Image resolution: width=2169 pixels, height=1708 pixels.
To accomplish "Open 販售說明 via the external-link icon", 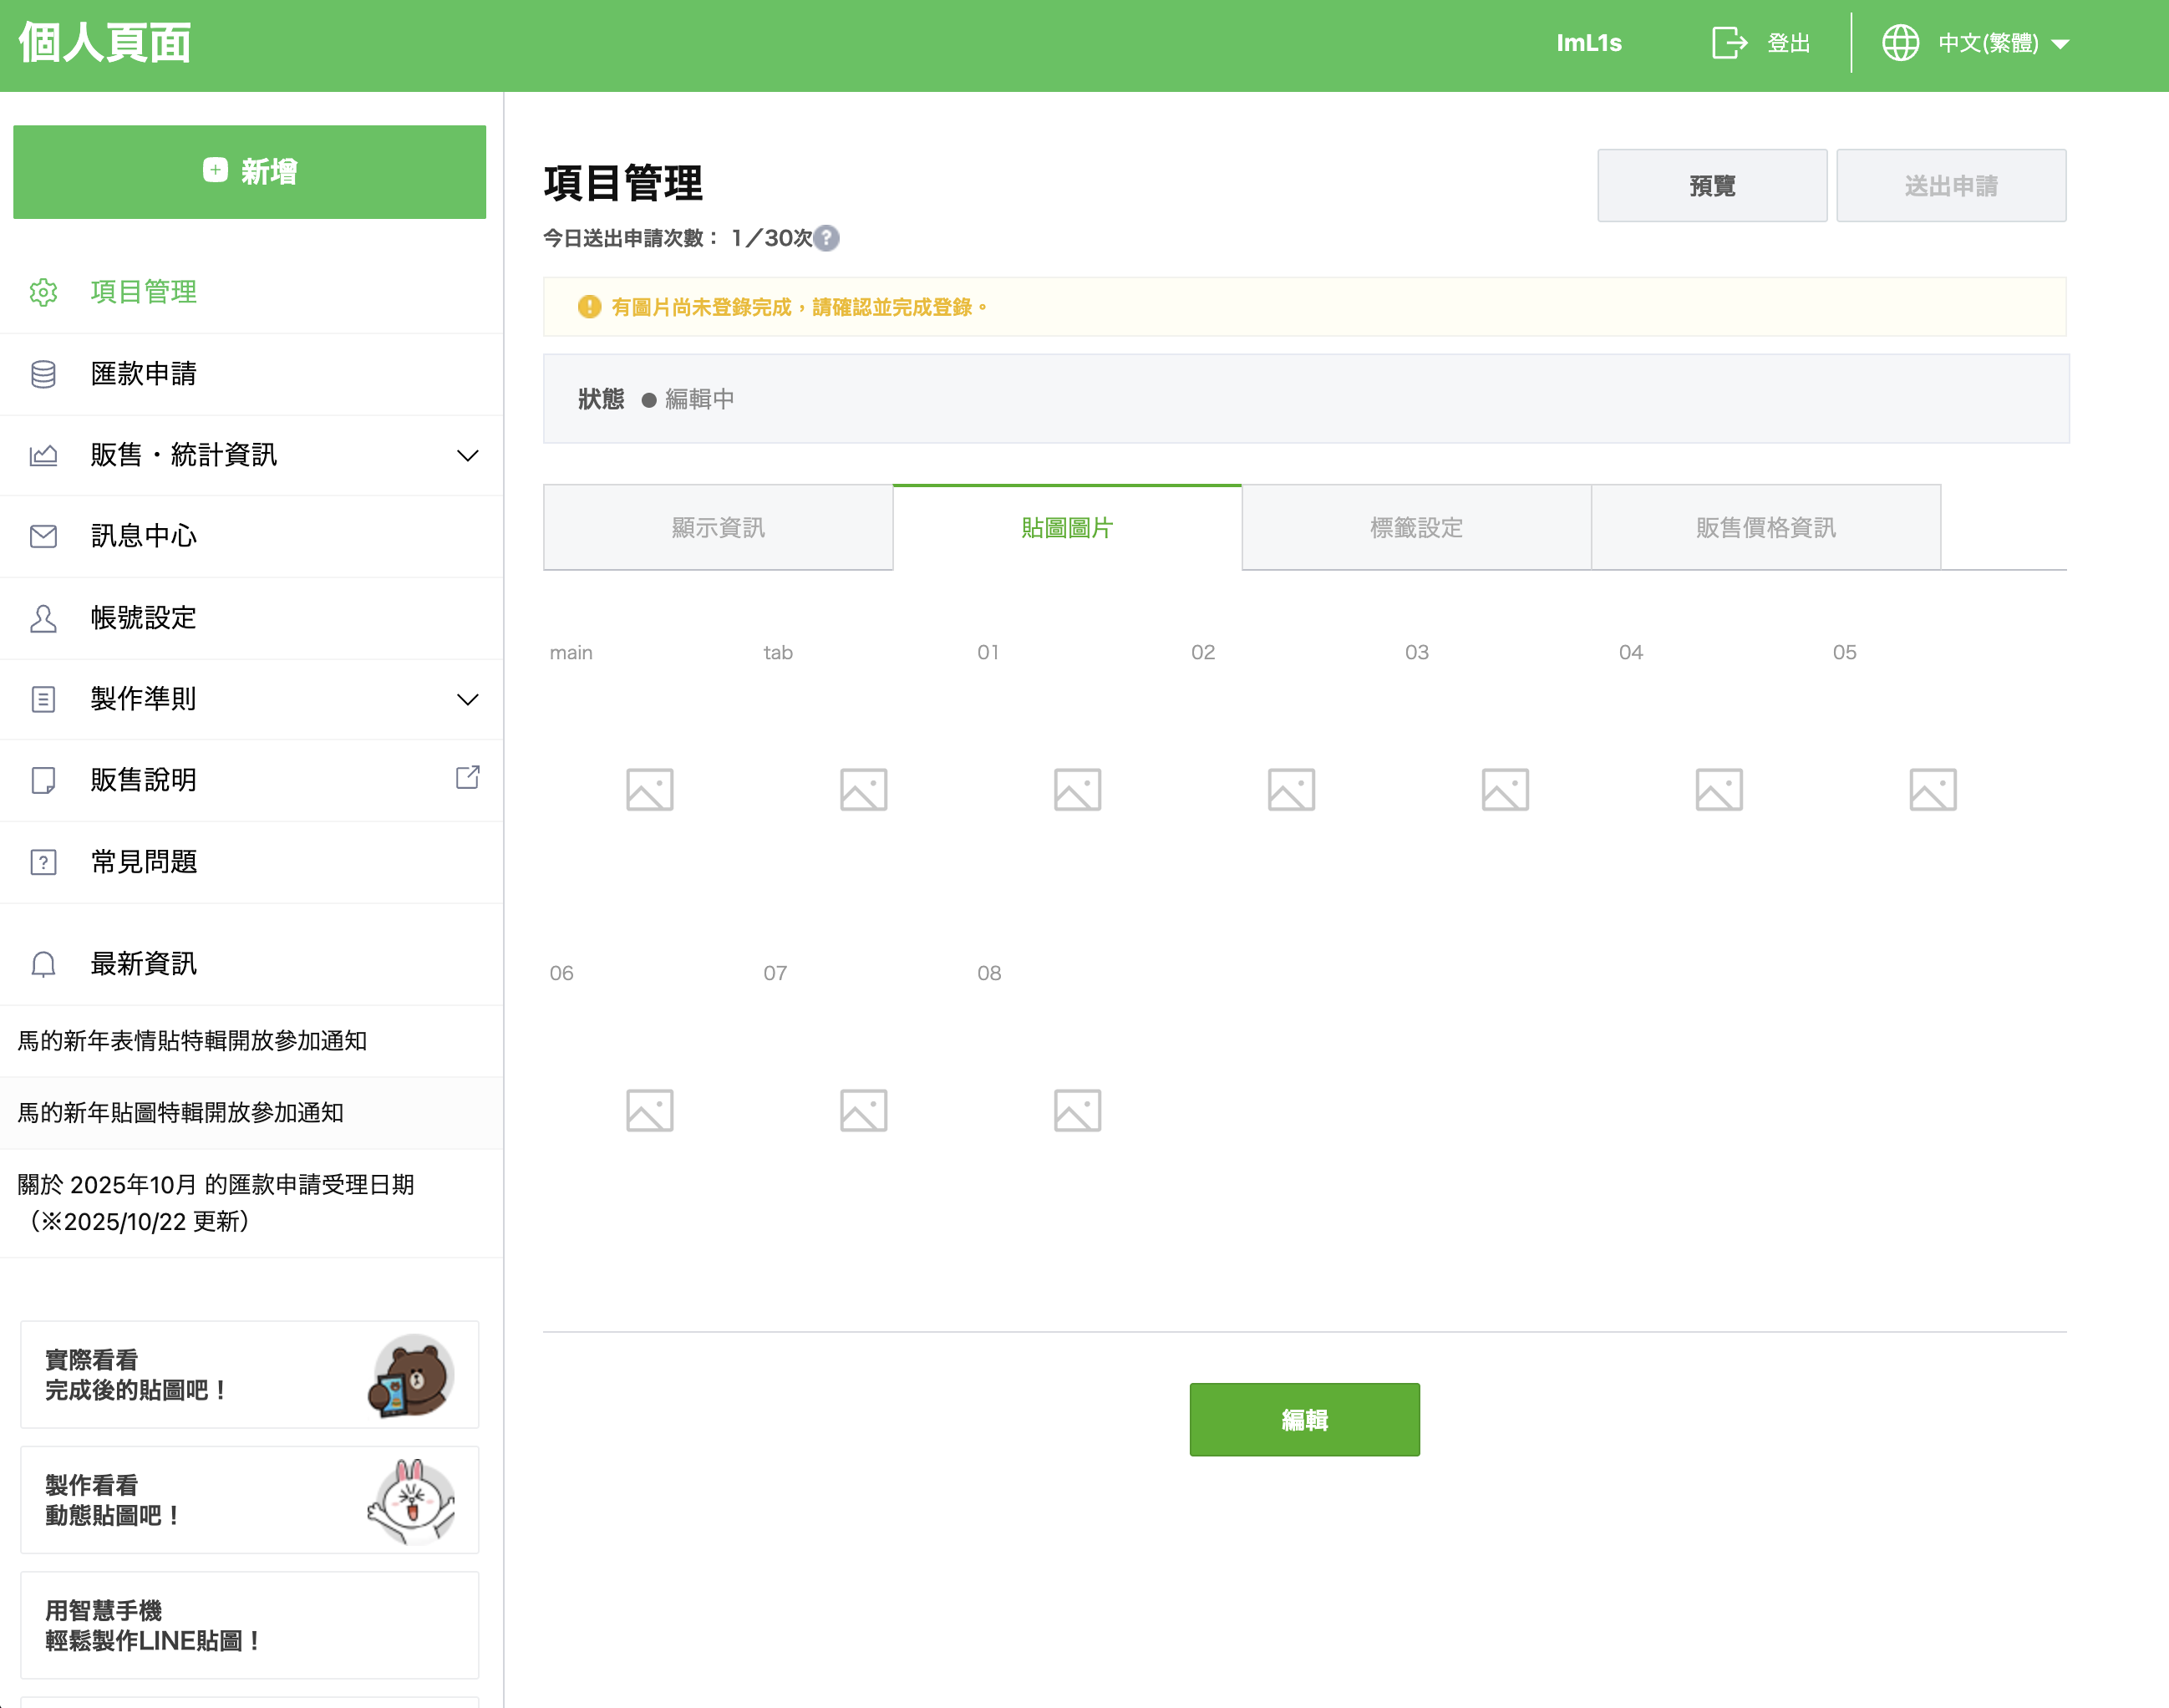I will [468, 776].
